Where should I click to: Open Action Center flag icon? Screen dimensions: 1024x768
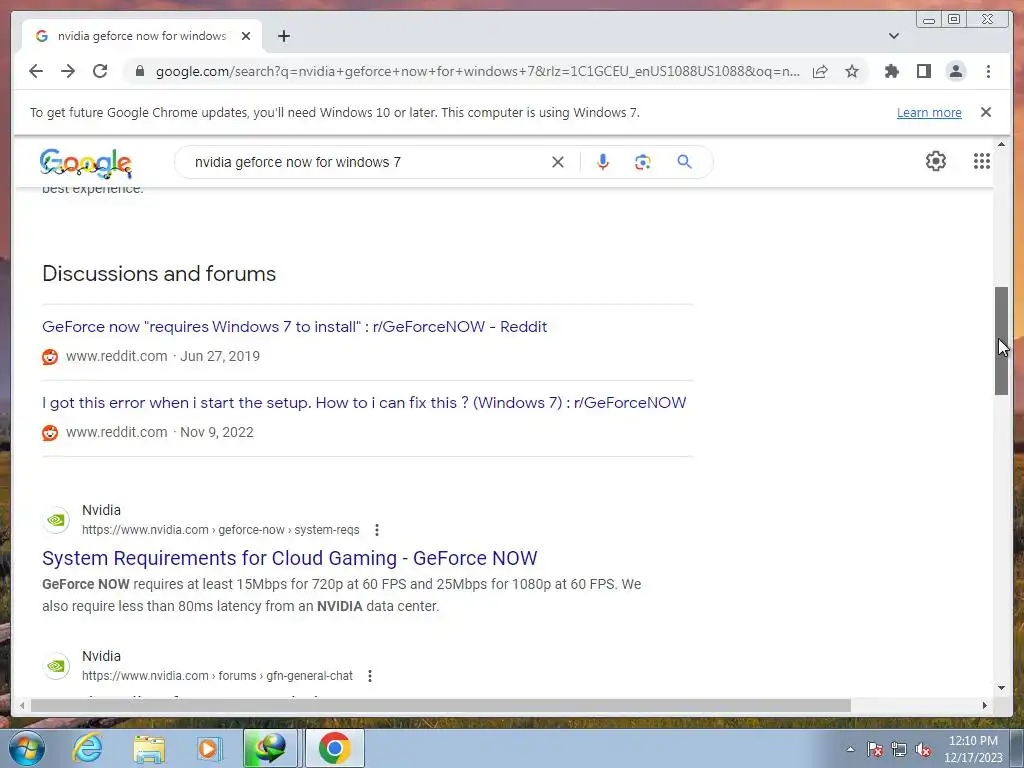pyautogui.click(x=875, y=749)
